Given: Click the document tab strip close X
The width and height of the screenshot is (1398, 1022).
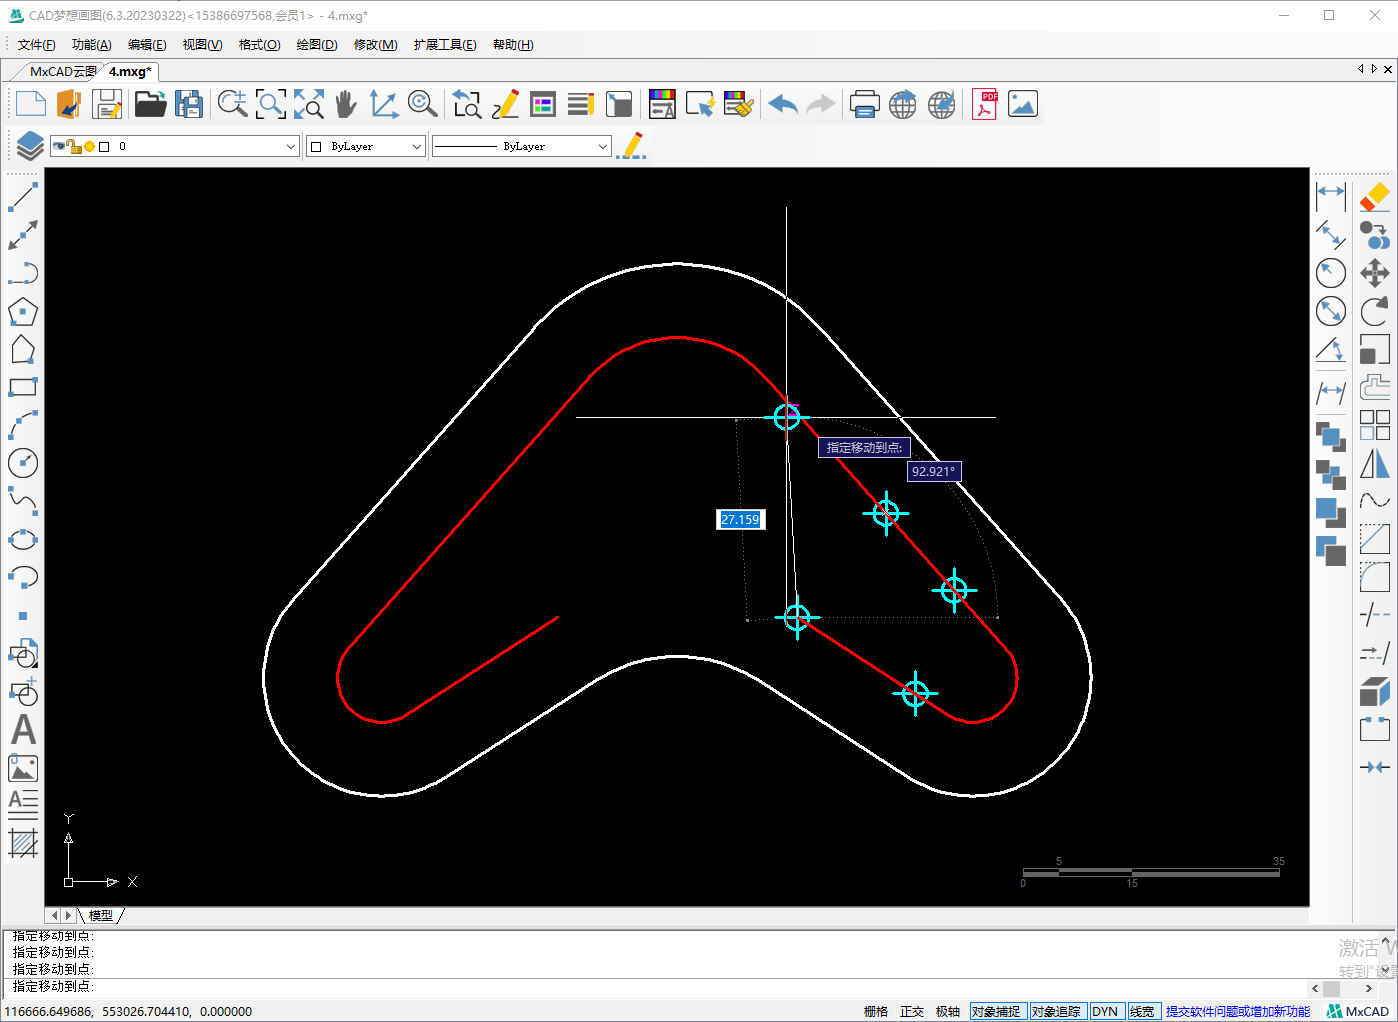Looking at the screenshot, I should tap(1387, 69).
